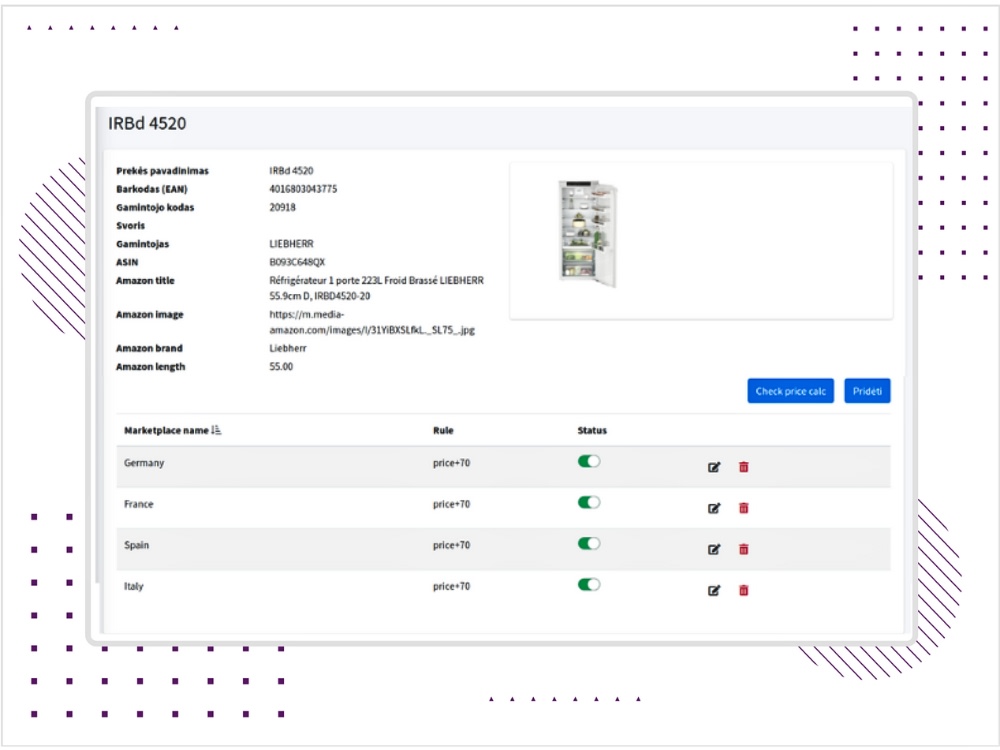
Task: Edit the Spain marketplace rule
Action: [714, 549]
